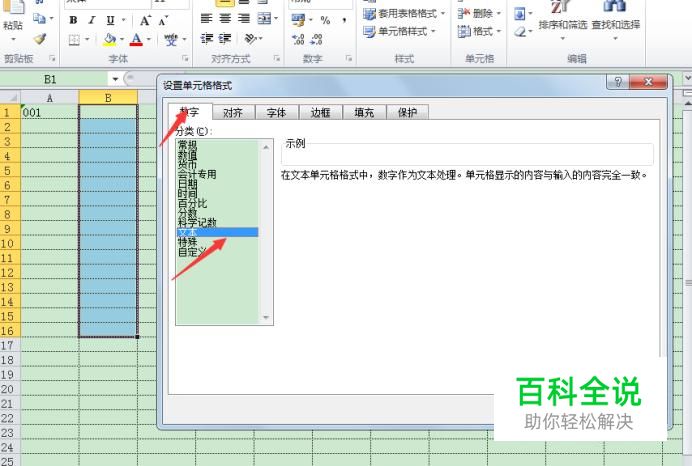Click the dialog help question mark button
This screenshot has height=466, width=692.
(617, 82)
